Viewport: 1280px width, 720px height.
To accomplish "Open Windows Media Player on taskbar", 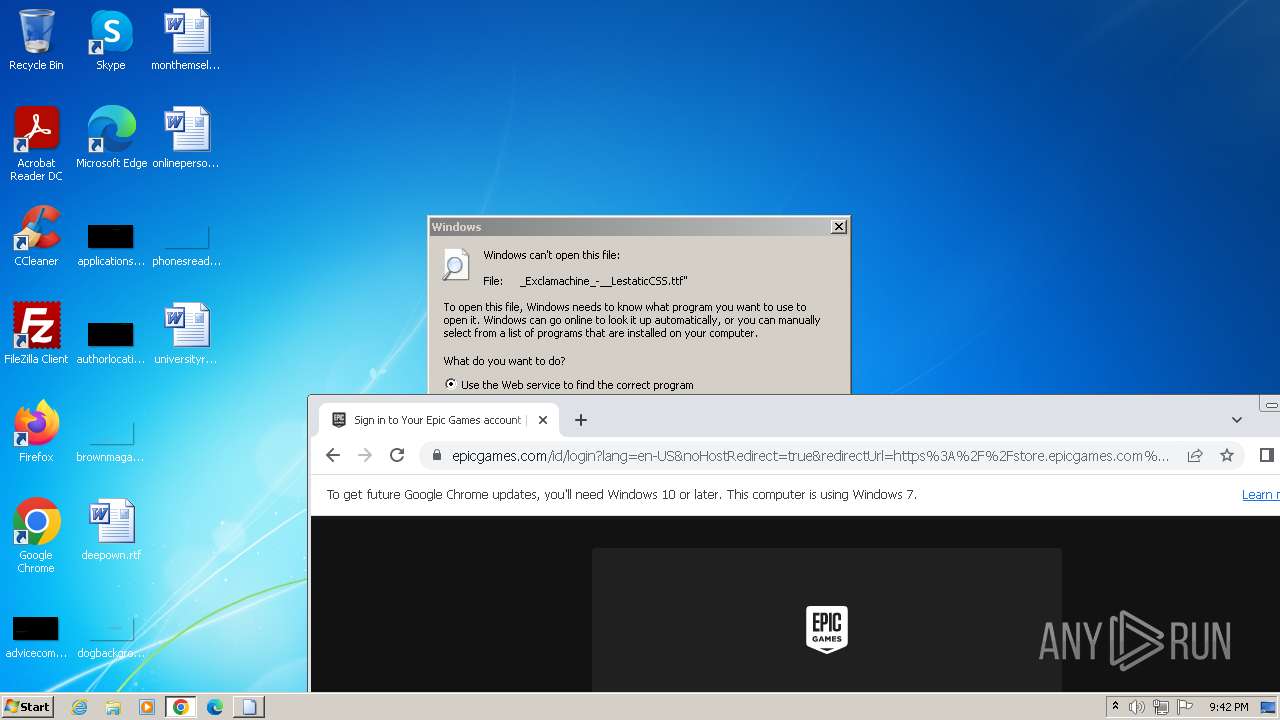I will (x=147, y=707).
